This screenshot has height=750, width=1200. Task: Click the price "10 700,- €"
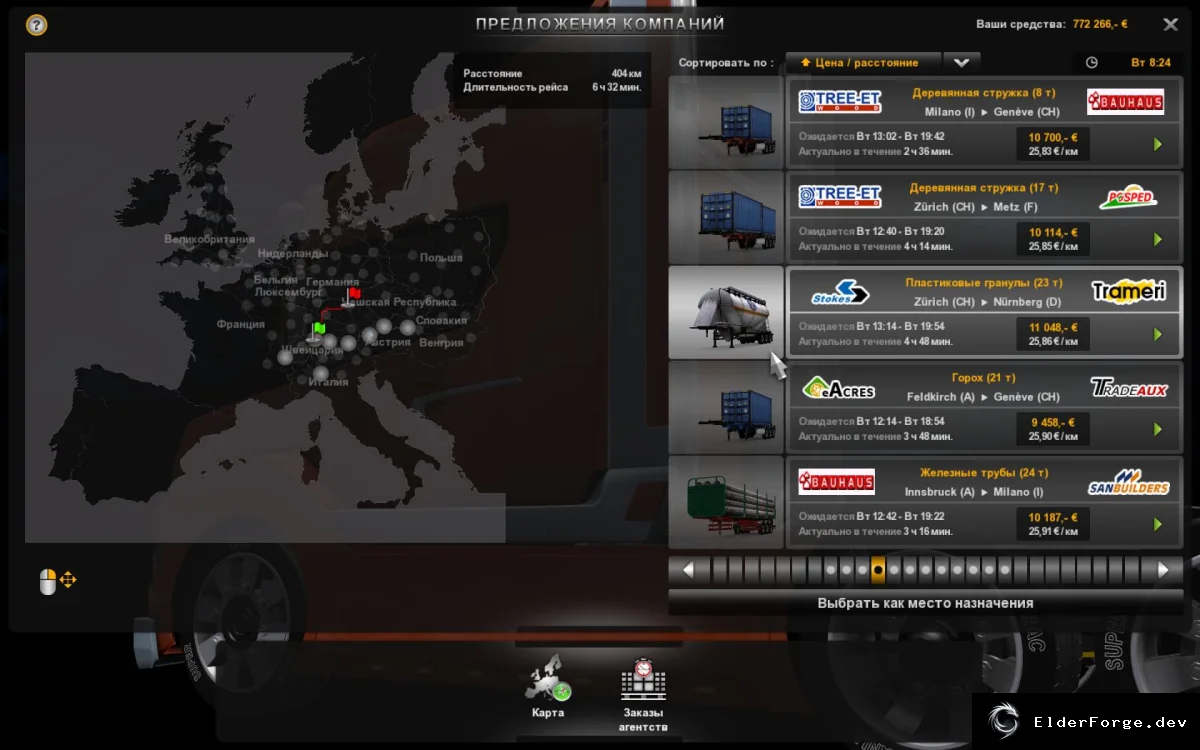(x=1053, y=136)
